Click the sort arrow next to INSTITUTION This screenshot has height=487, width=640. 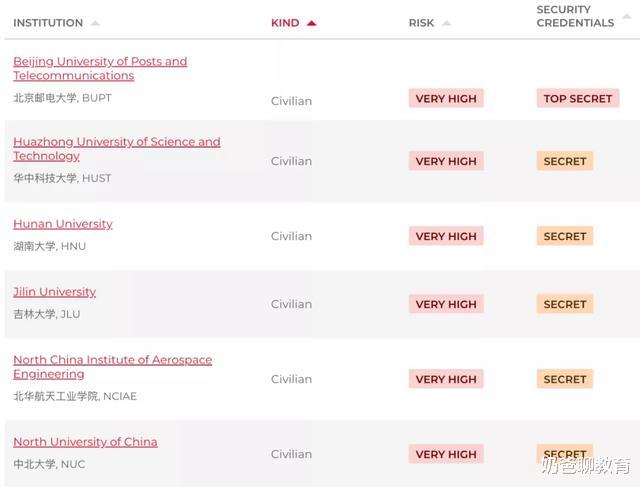96,23
